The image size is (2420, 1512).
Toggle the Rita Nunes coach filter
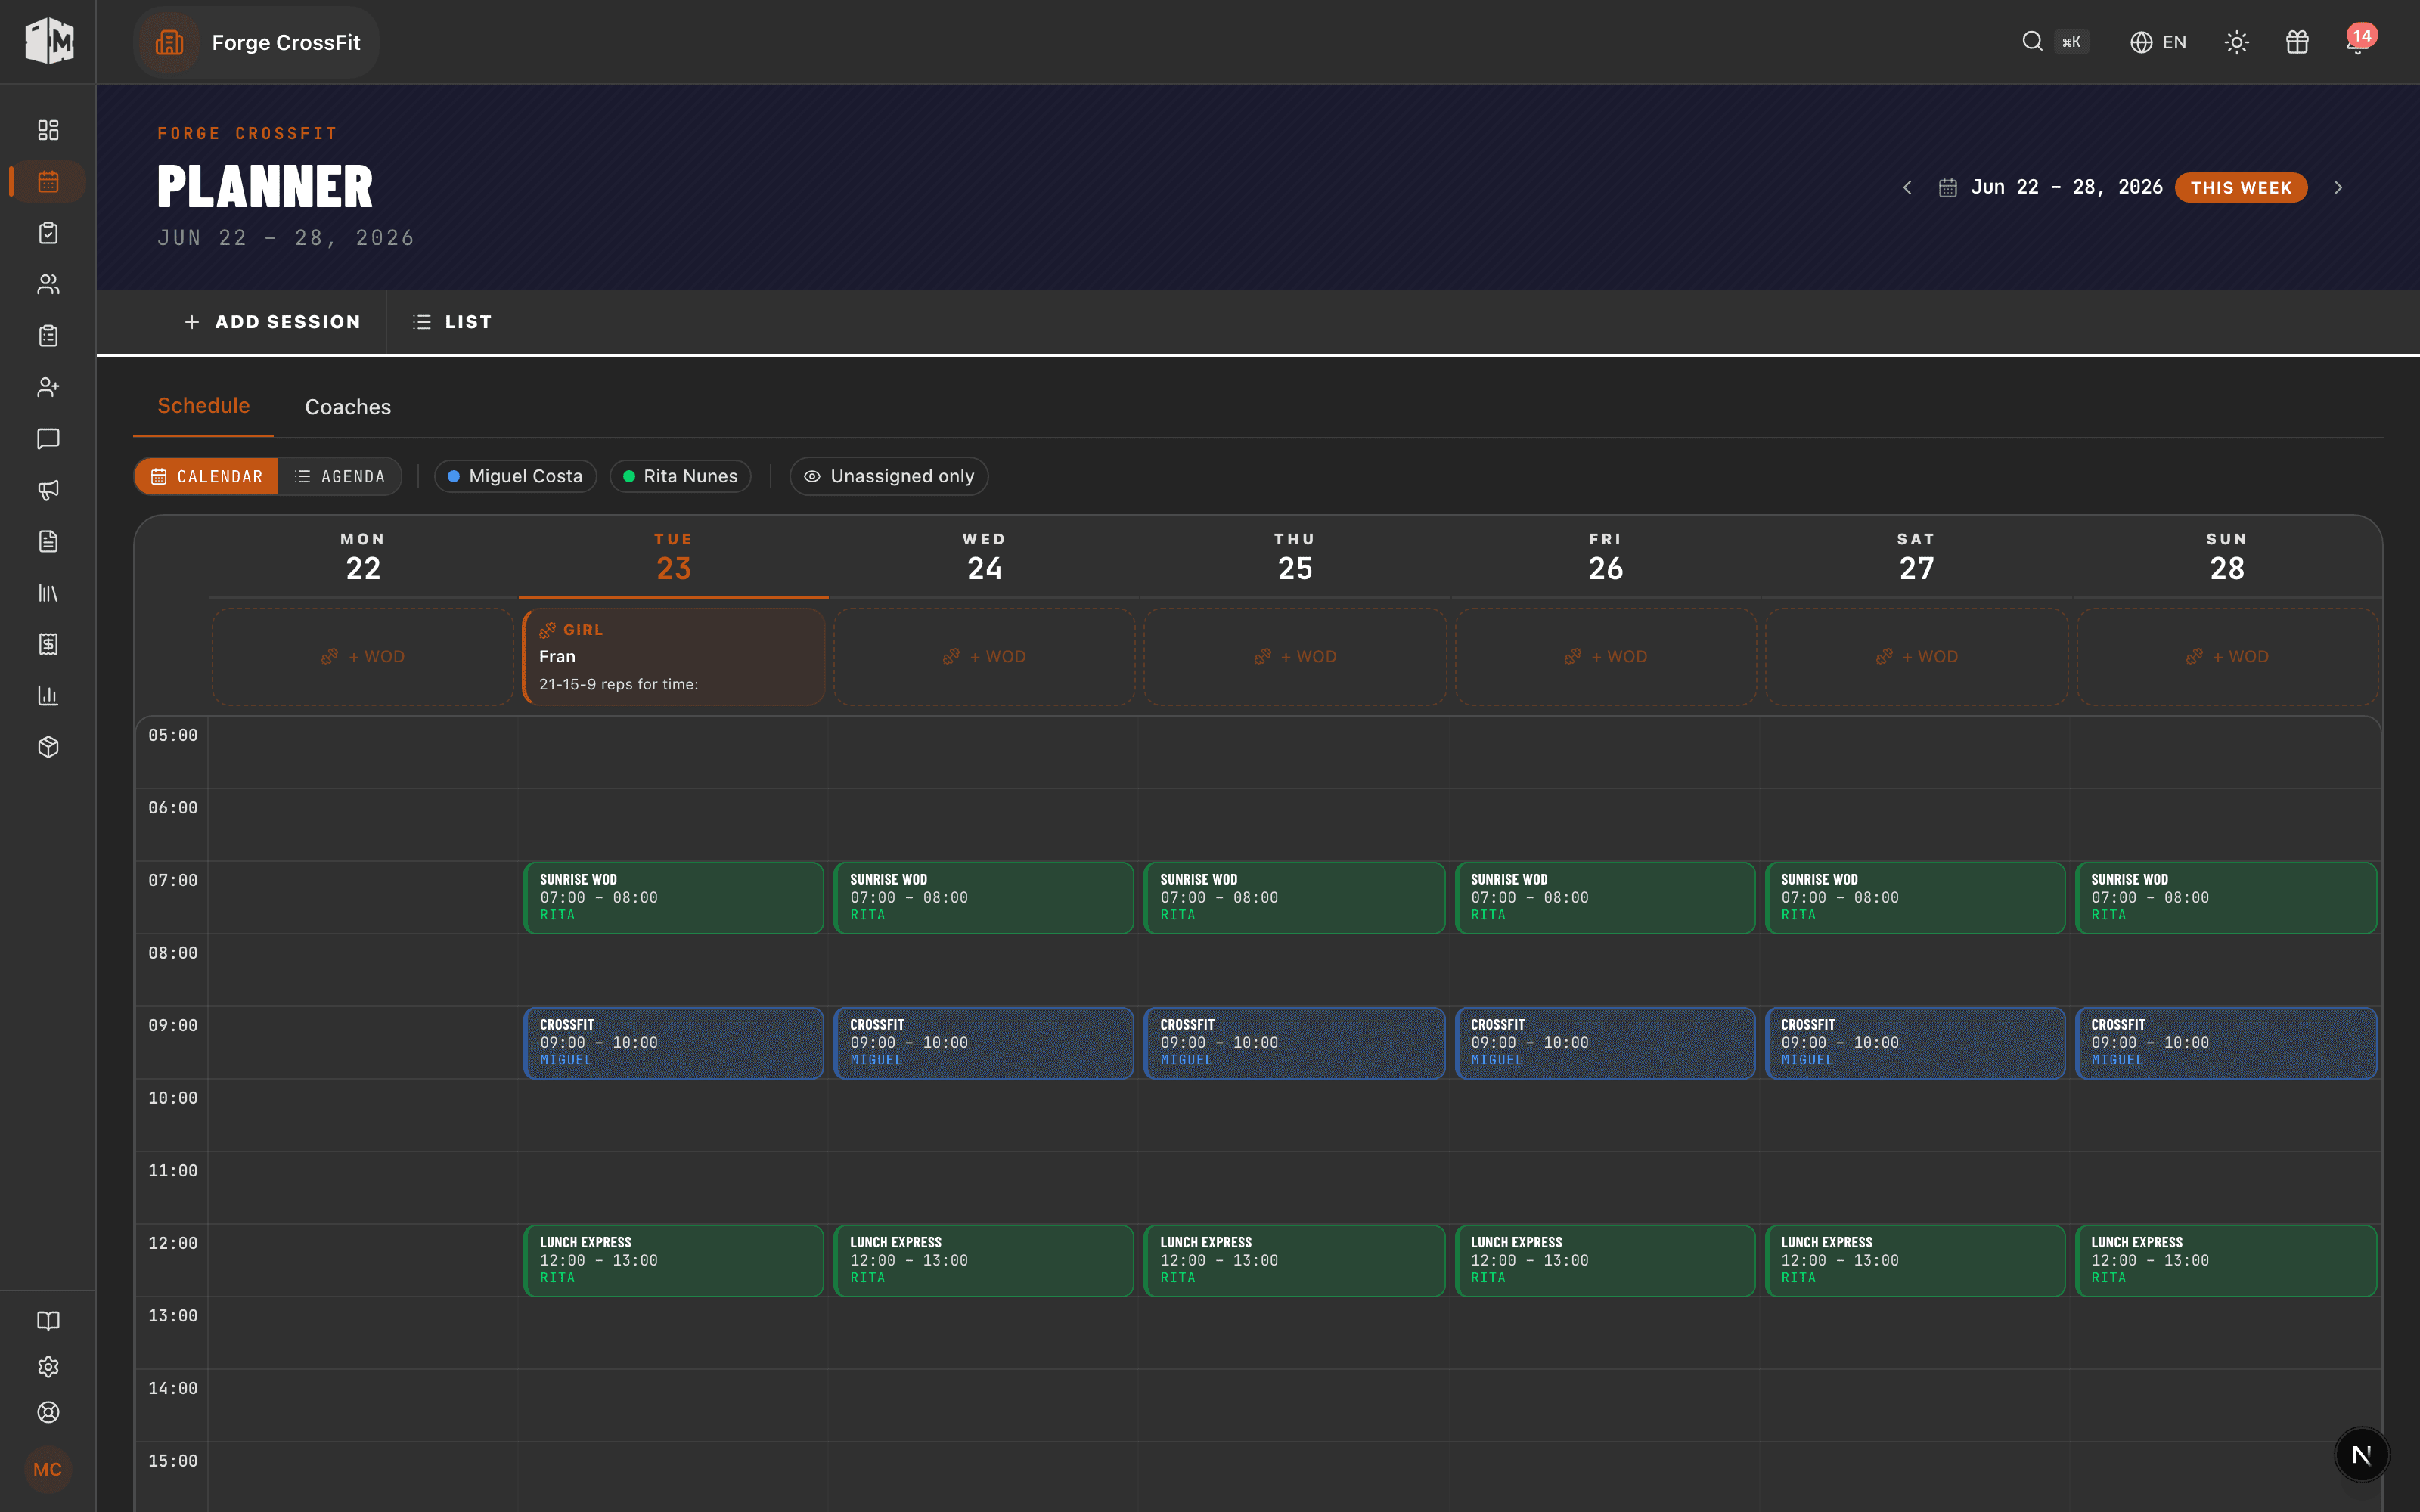coord(680,476)
